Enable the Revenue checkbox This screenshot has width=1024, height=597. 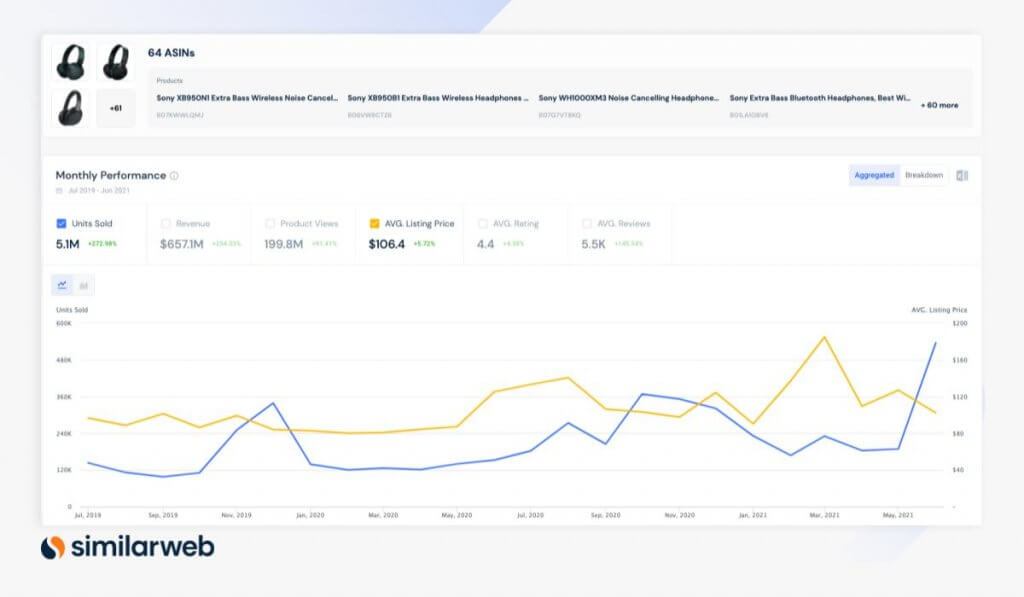pyautogui.click(x=165, y=223)
